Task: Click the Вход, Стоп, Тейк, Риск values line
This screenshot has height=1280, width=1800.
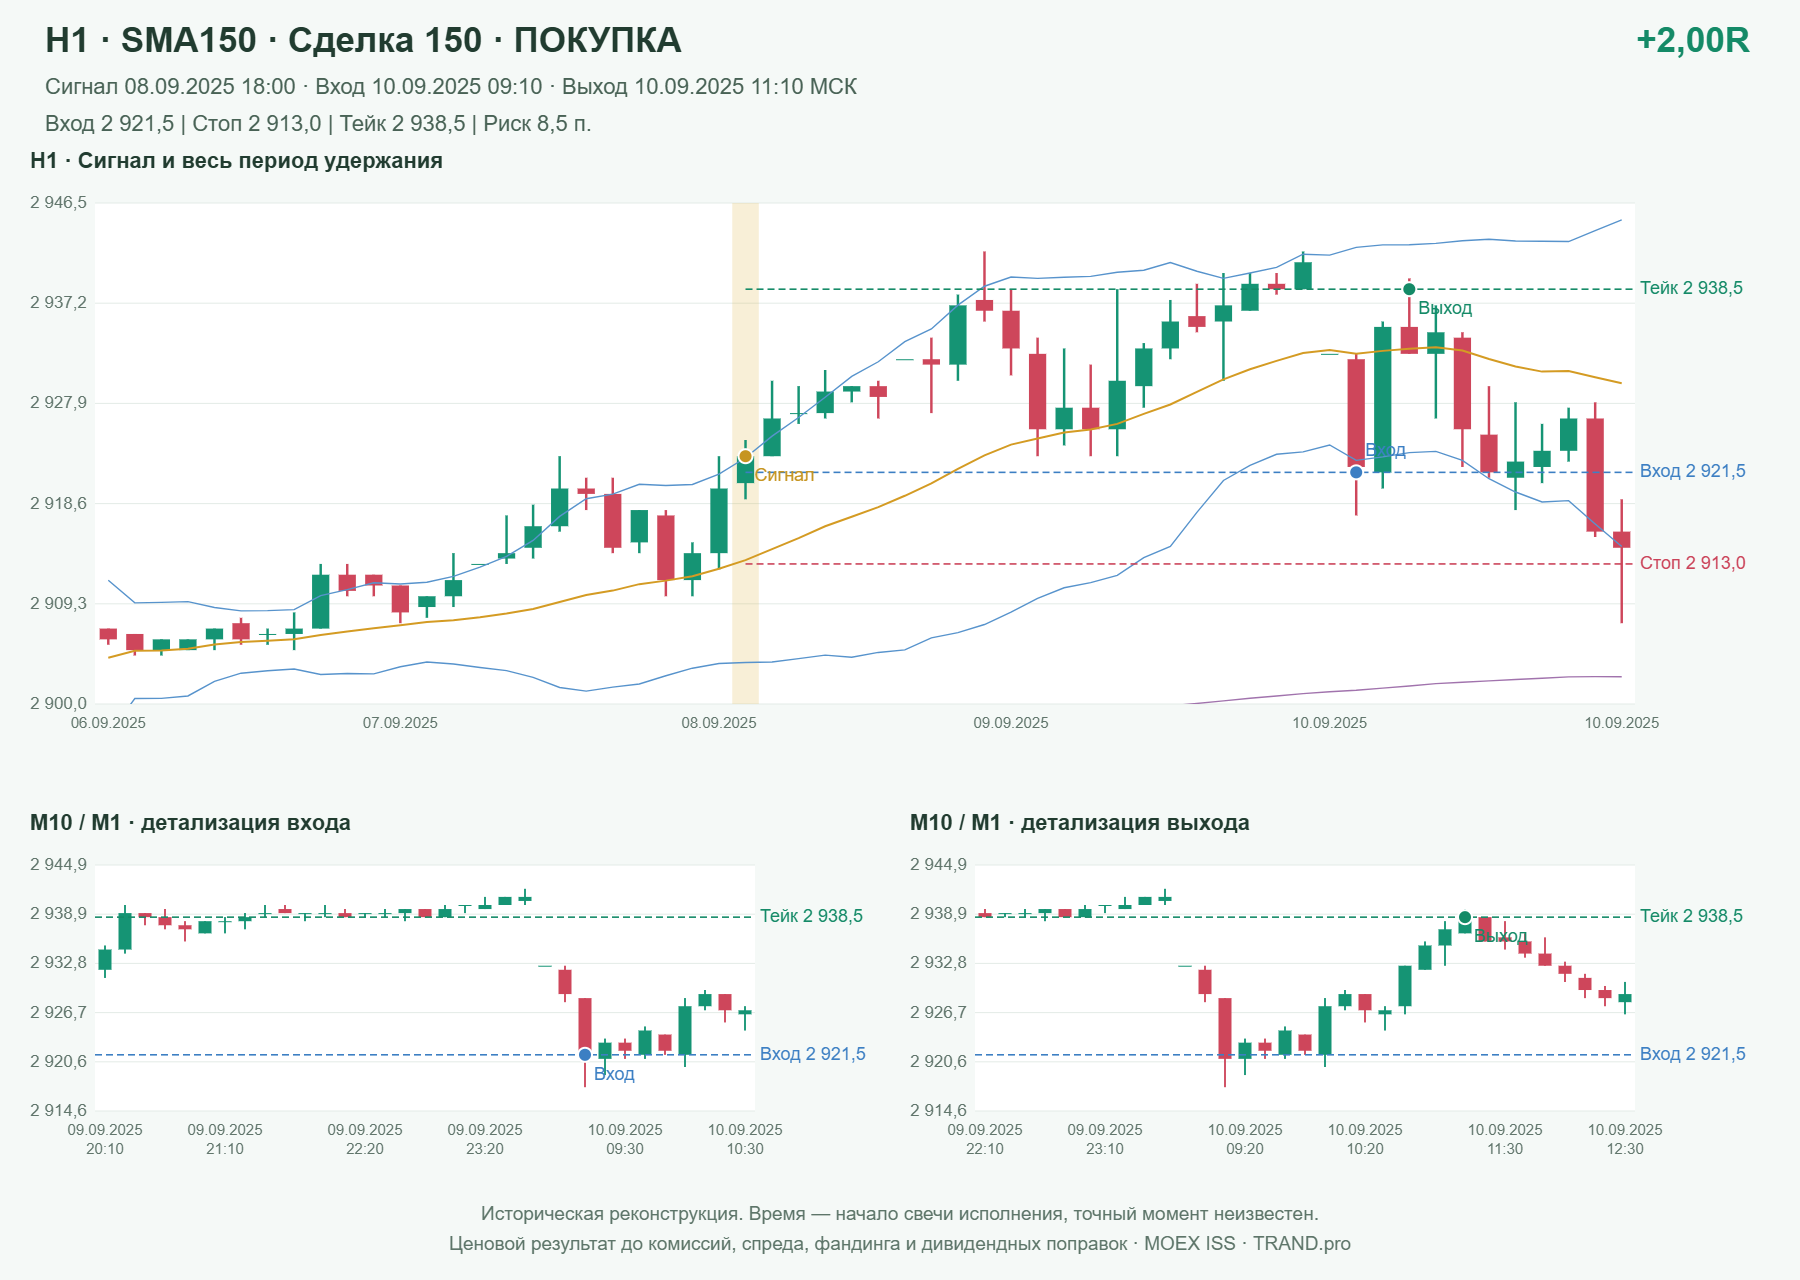Action: pyautogui.click(x=318, y=124)
